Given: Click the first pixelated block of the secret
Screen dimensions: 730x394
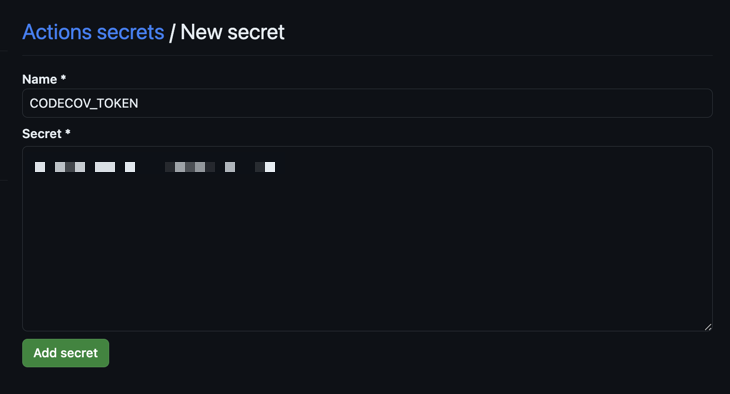Looking at the screenshot, I should tap(40, 167).
